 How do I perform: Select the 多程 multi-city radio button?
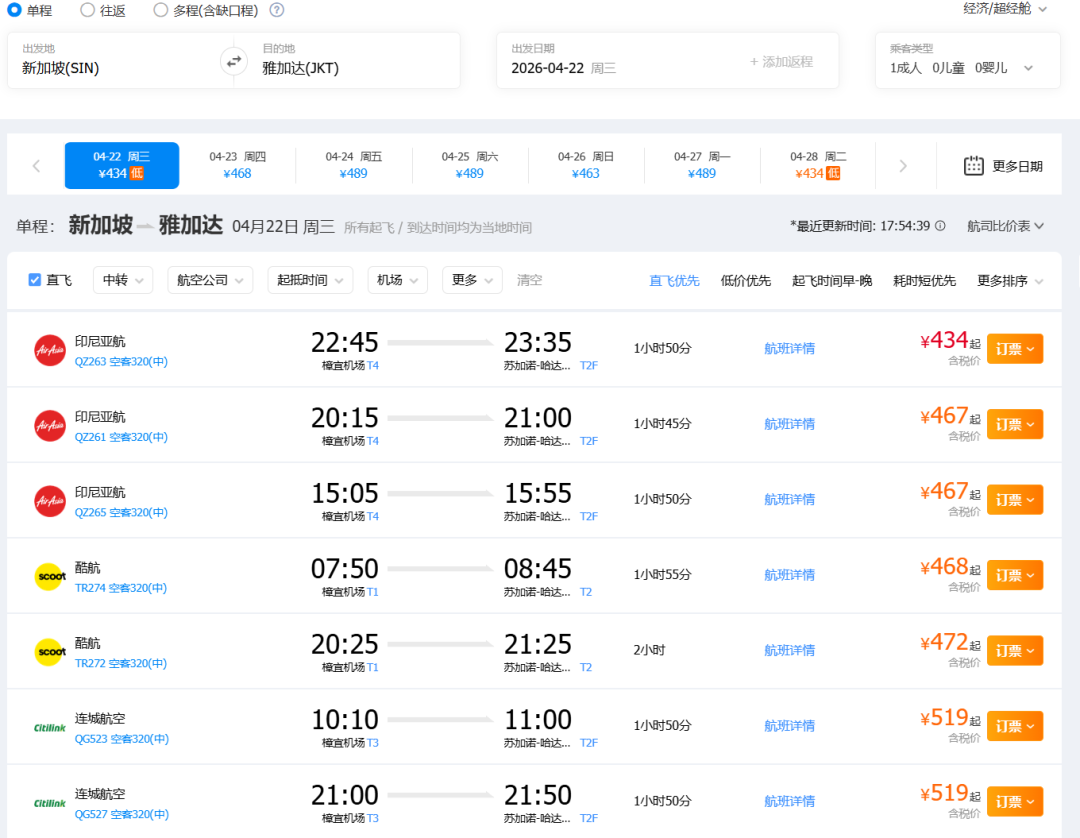click(x=161, y=10)
